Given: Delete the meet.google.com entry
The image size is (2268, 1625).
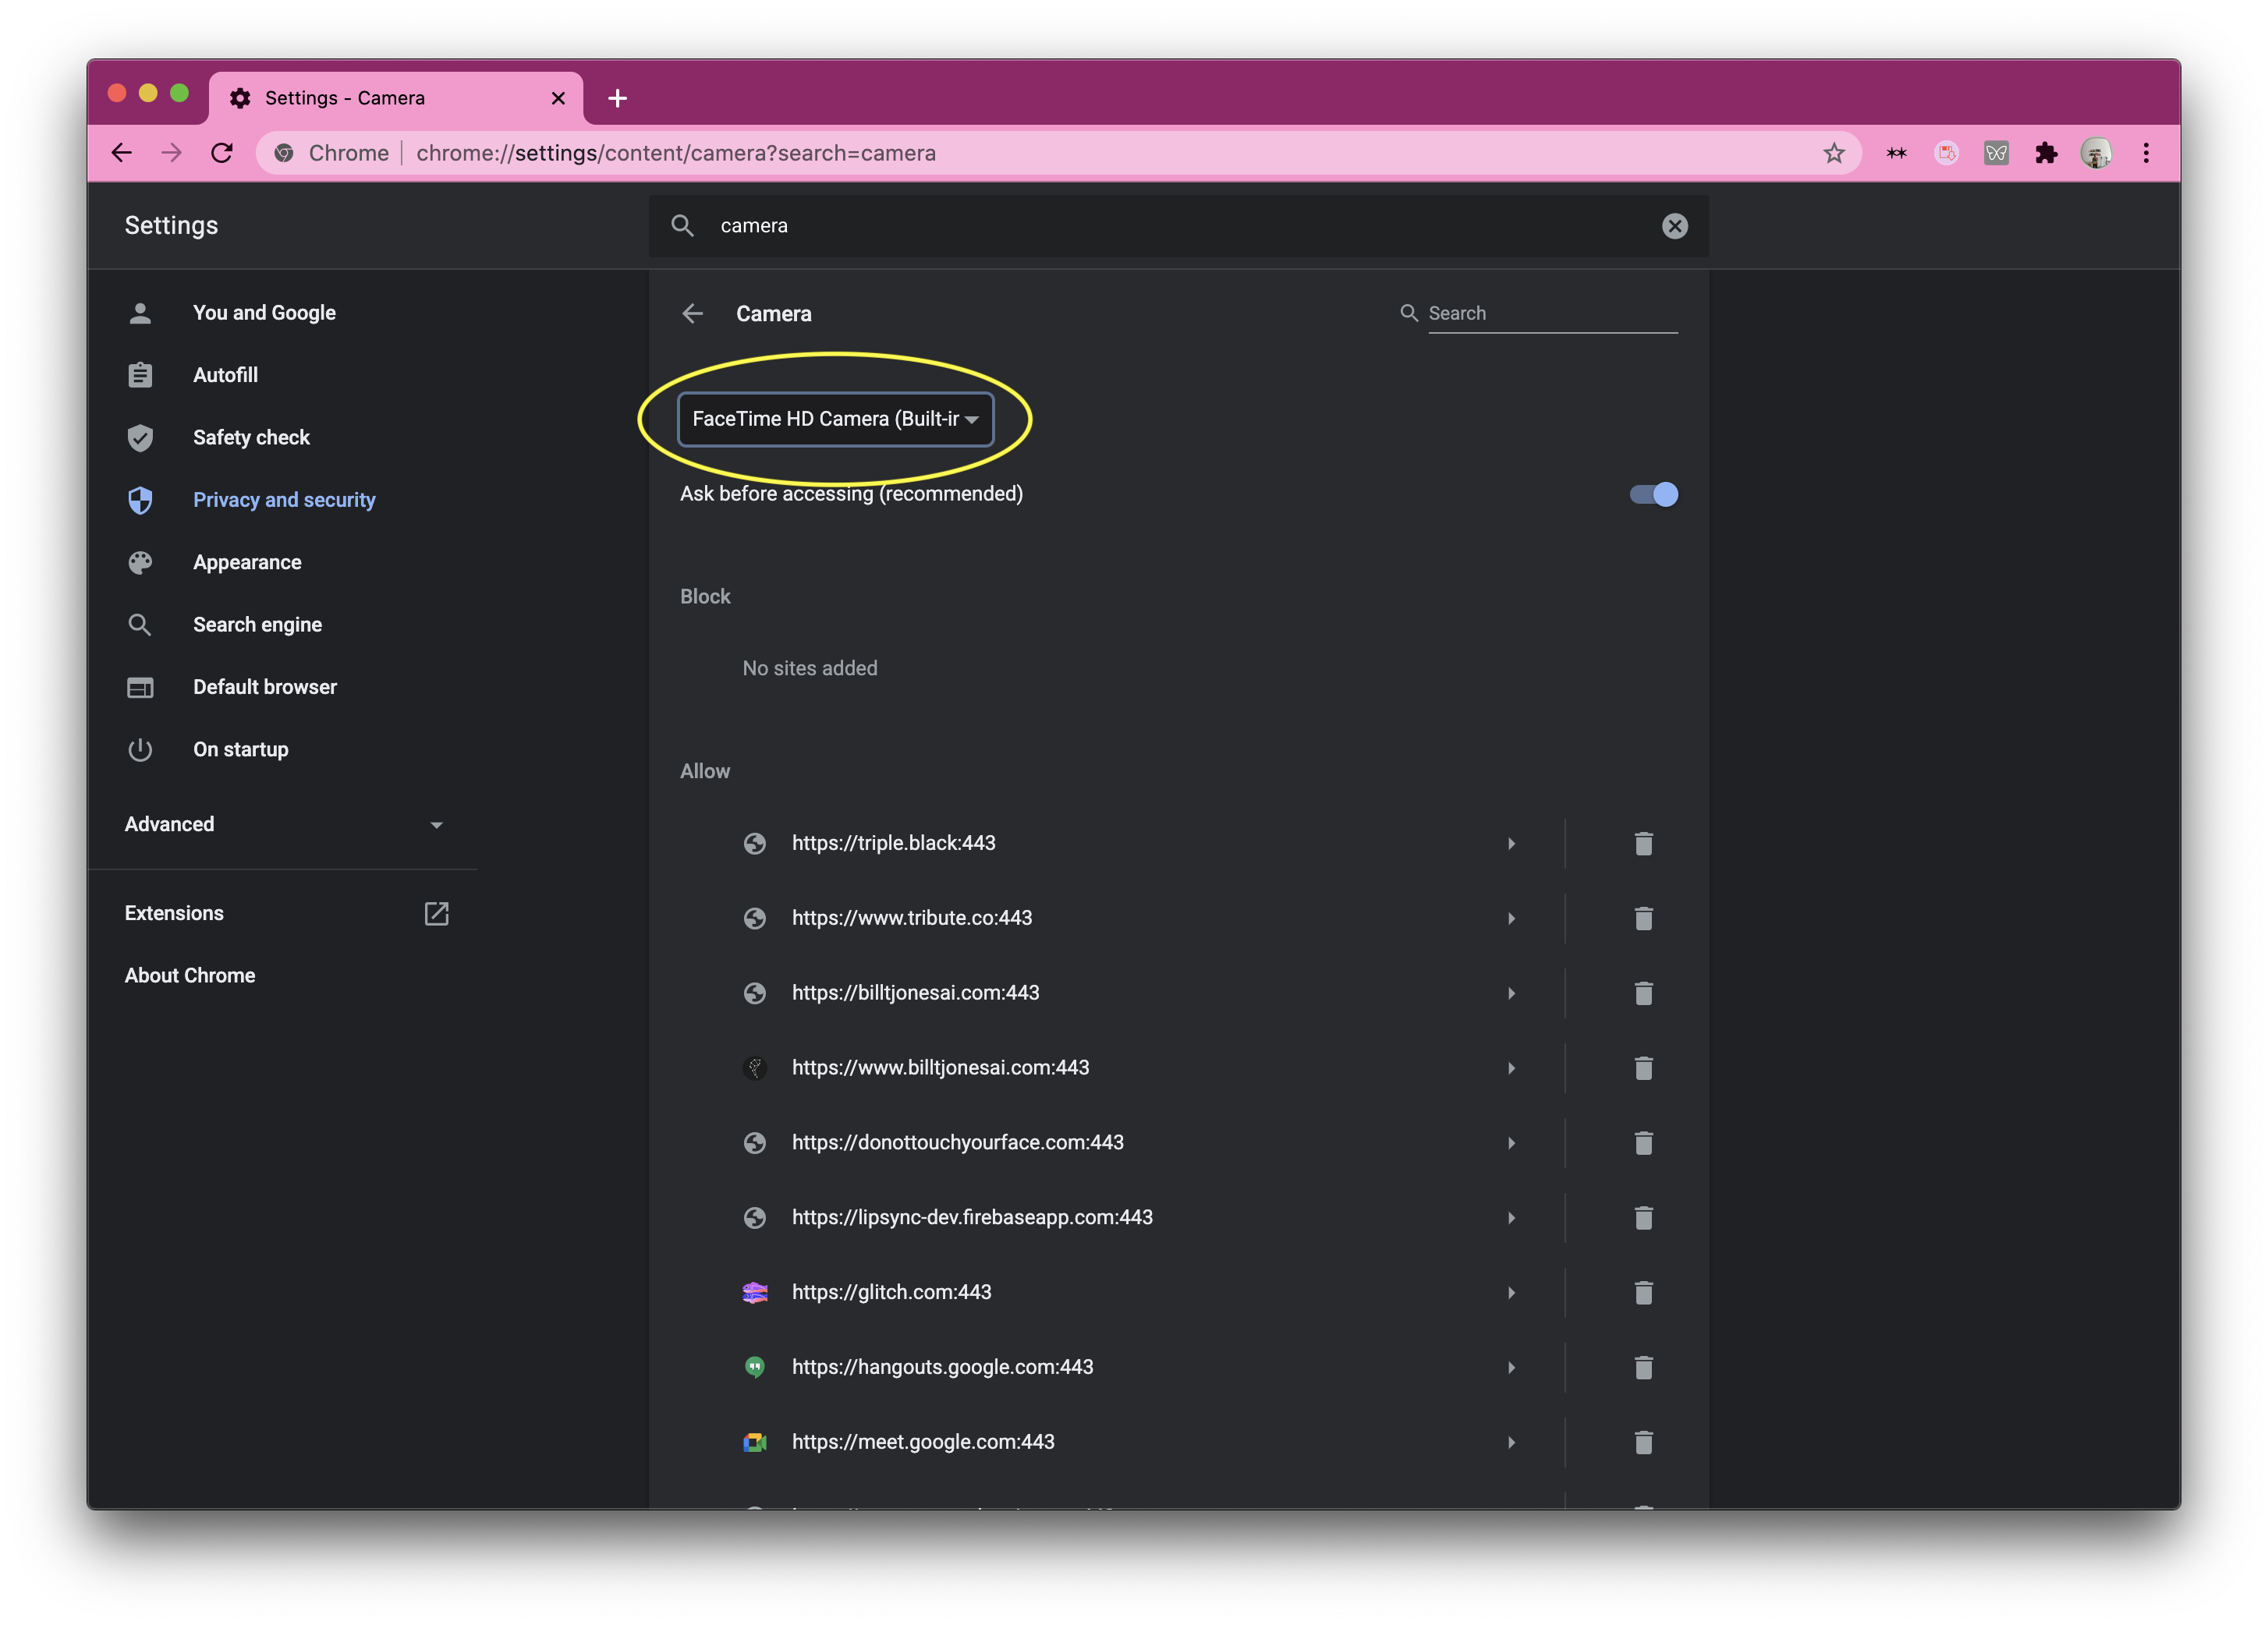Looking at the screenshot, I should 1643,1443.
